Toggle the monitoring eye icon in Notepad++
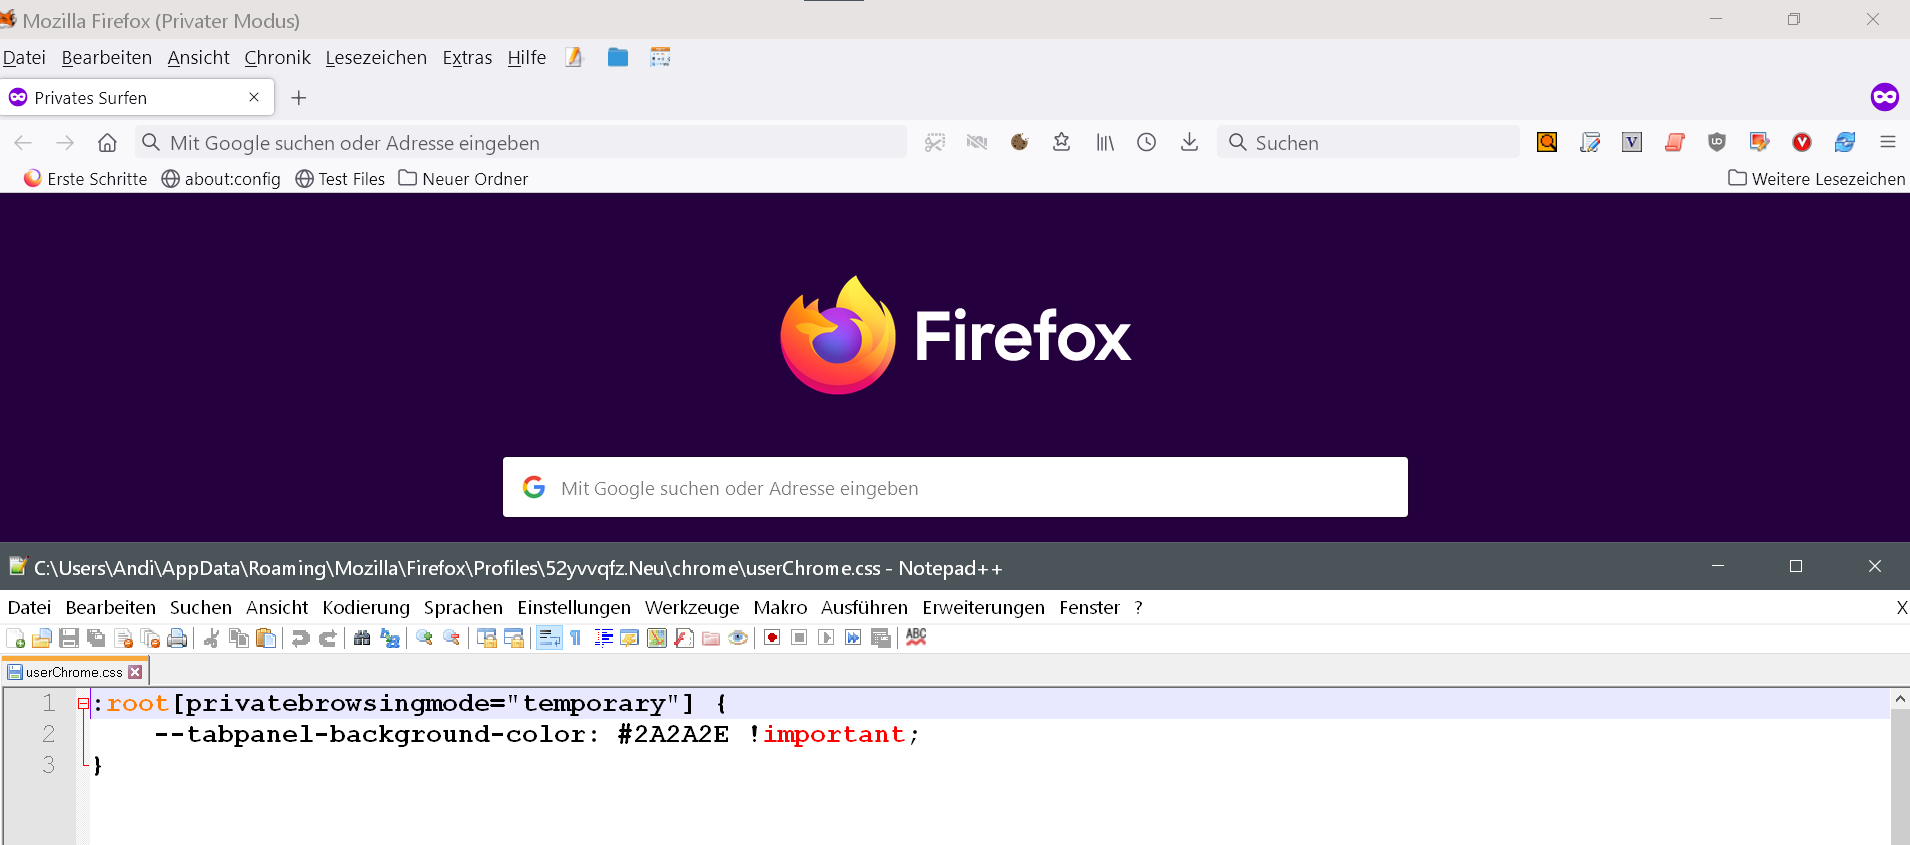Viewport: 1910px width, 845px height. (738, 638)
